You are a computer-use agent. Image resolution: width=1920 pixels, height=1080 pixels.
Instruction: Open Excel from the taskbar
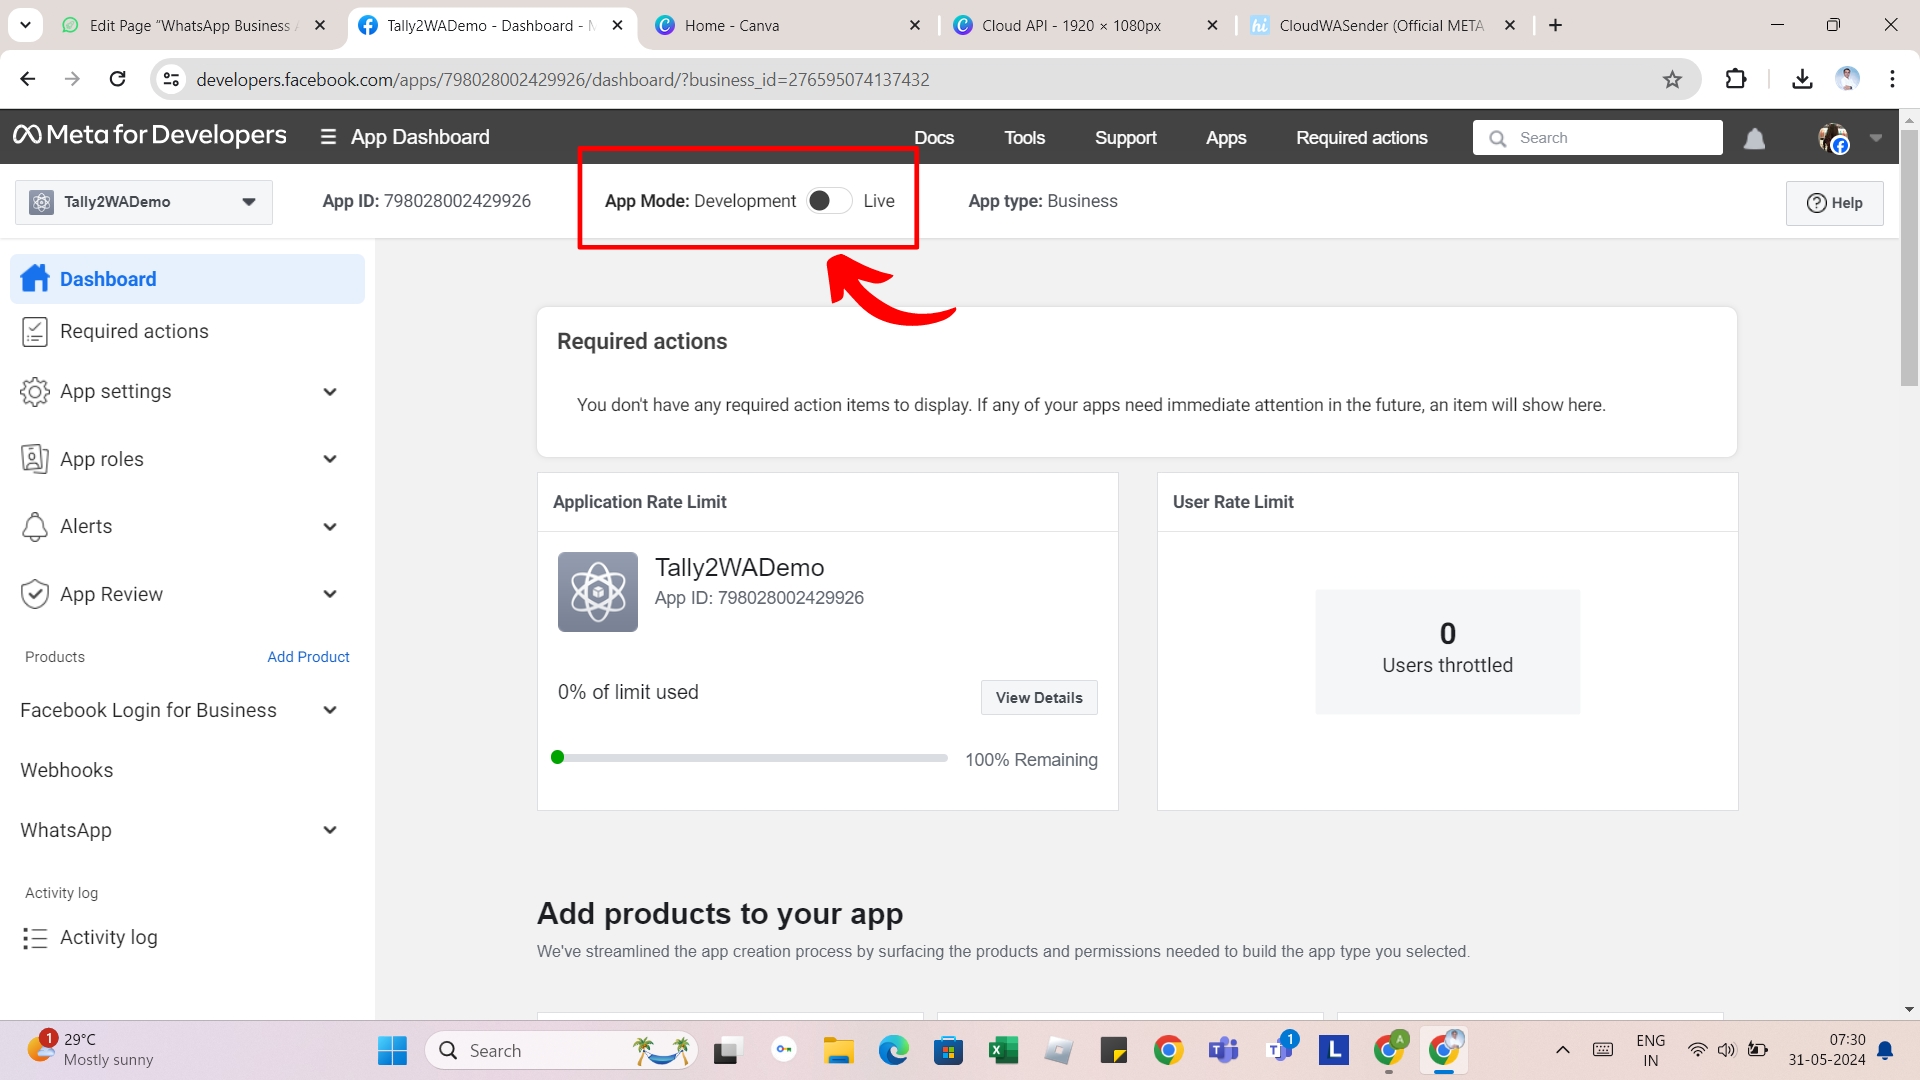point(1003,1050)
